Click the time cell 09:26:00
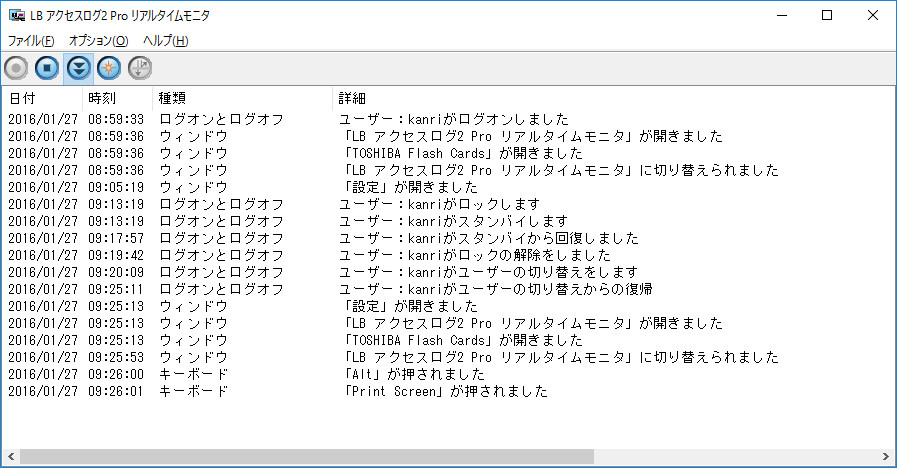The image size is (897, 468). tap(116, 374)
